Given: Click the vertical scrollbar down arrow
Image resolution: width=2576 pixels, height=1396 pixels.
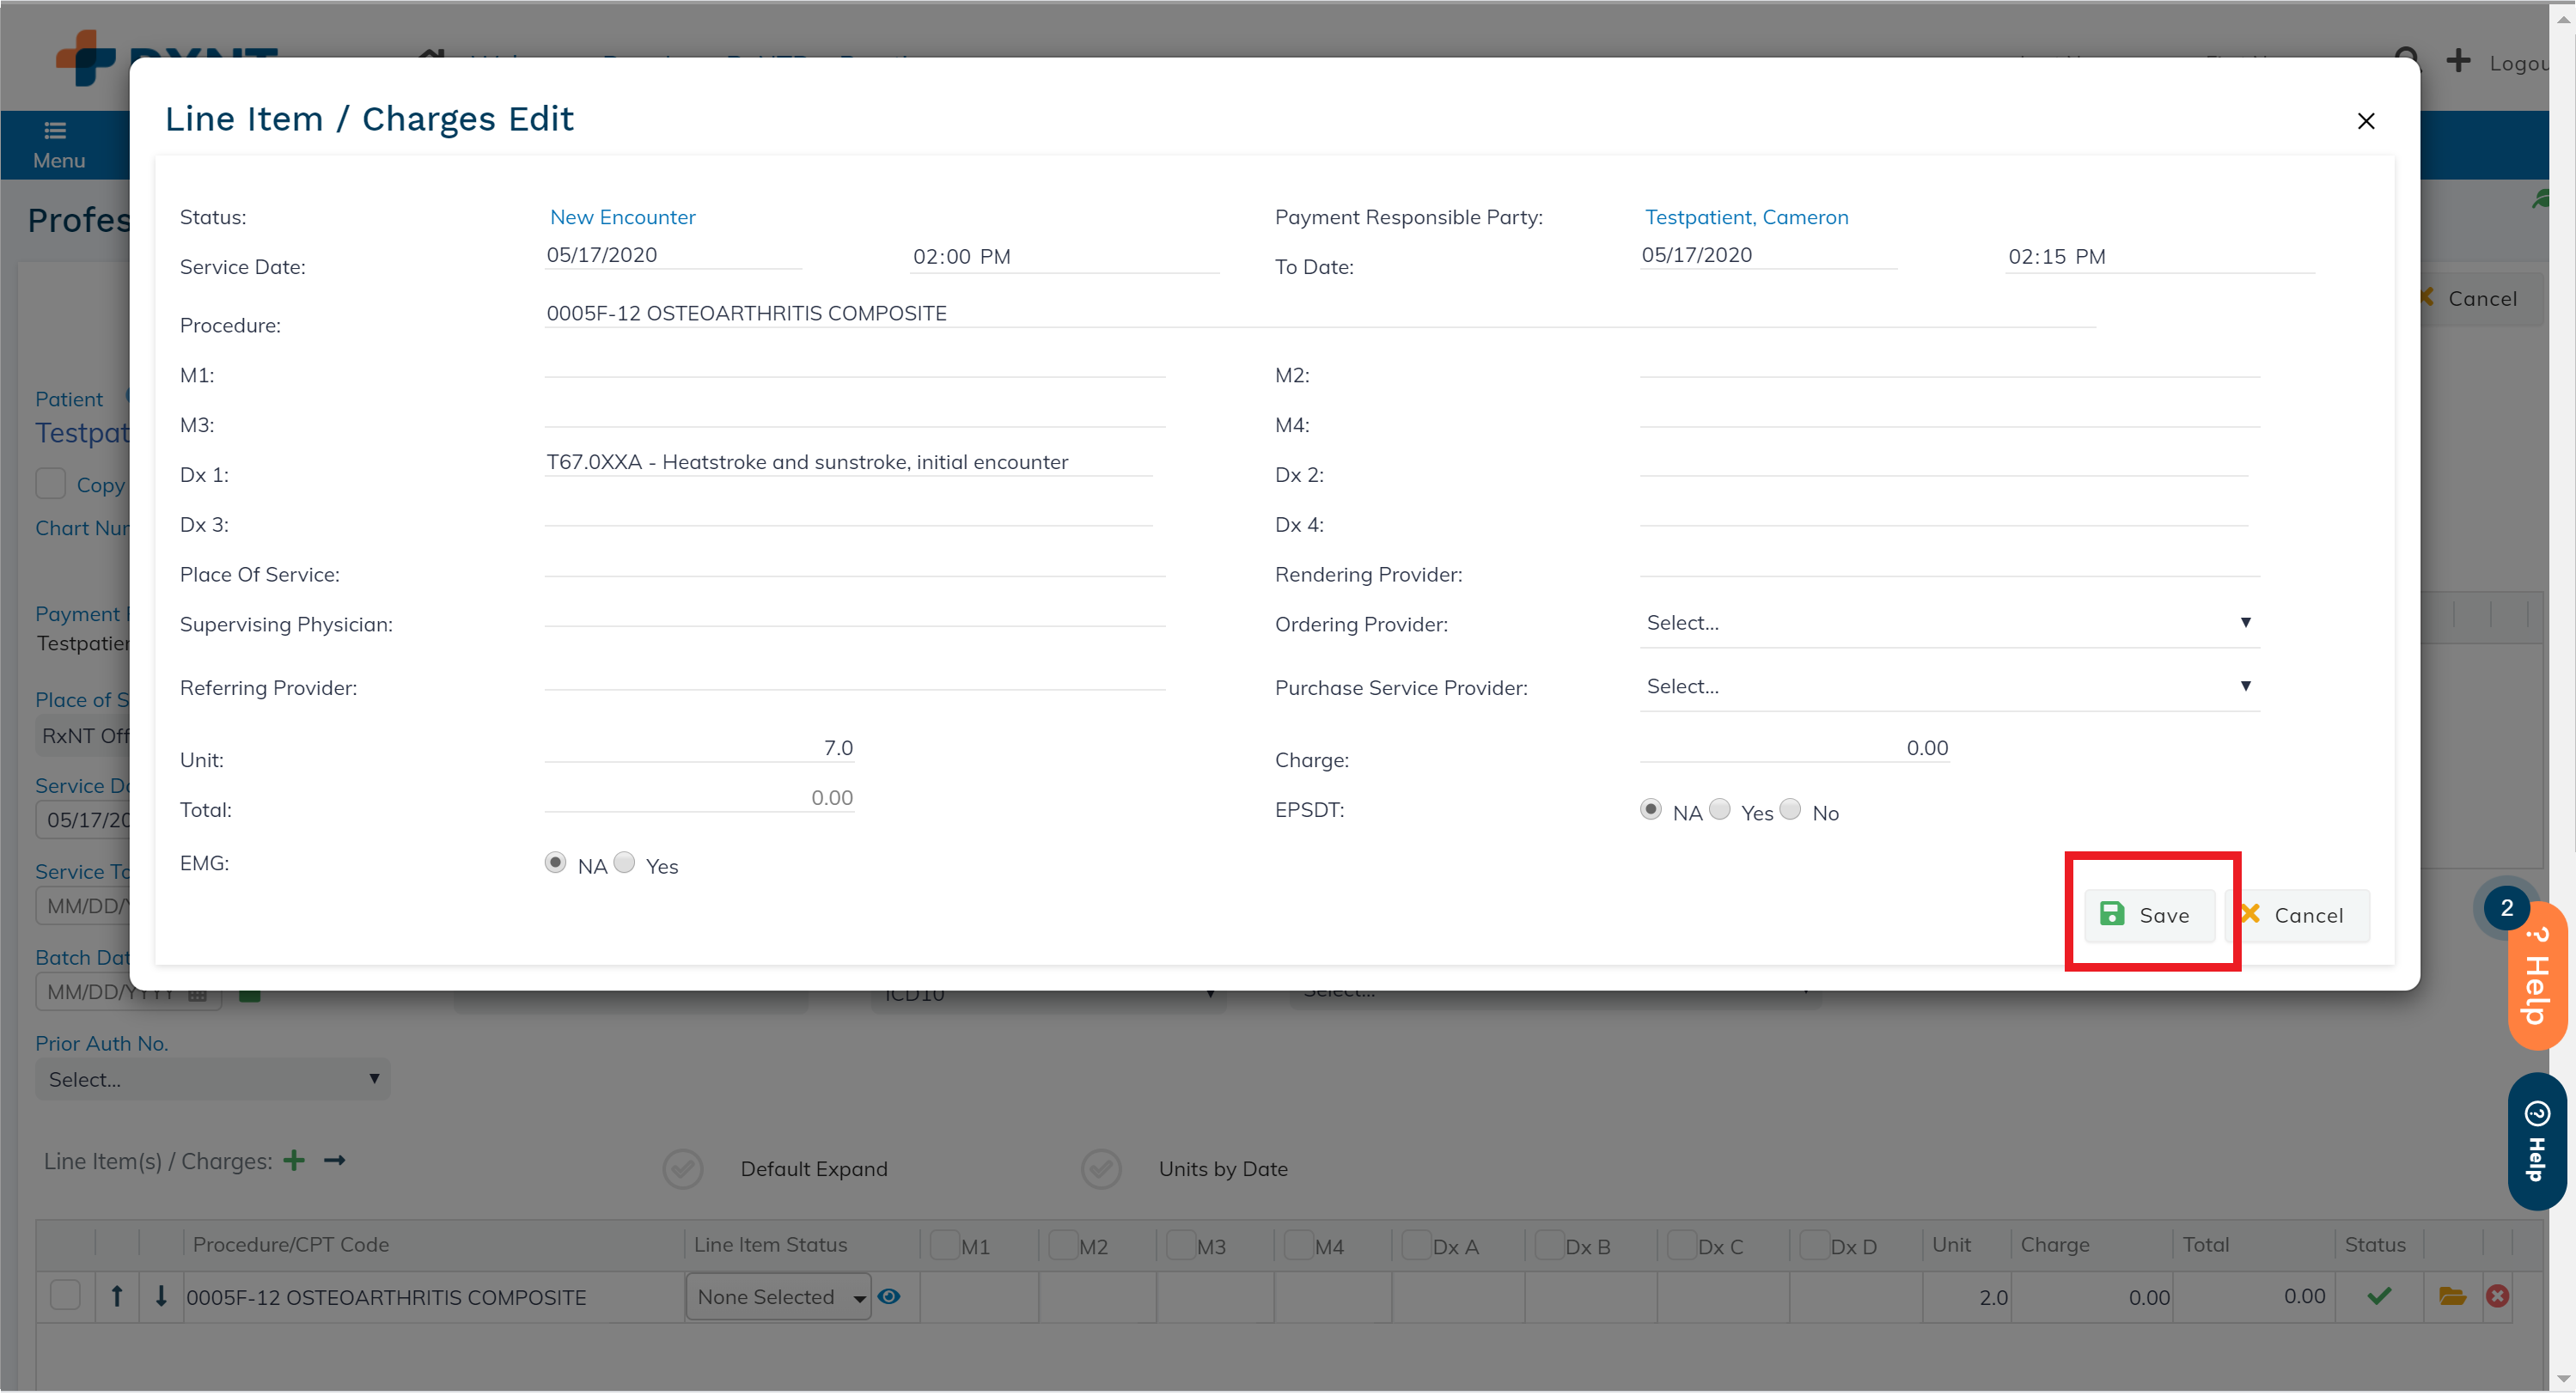Looking at the screenshot, I should 2562,1380.
